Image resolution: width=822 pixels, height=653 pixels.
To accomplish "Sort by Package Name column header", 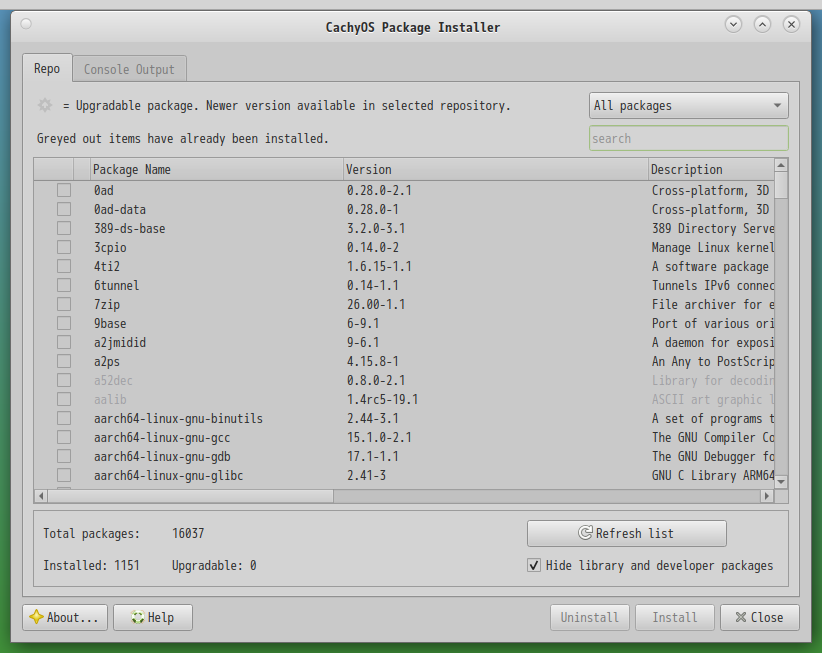I will 216,169.
